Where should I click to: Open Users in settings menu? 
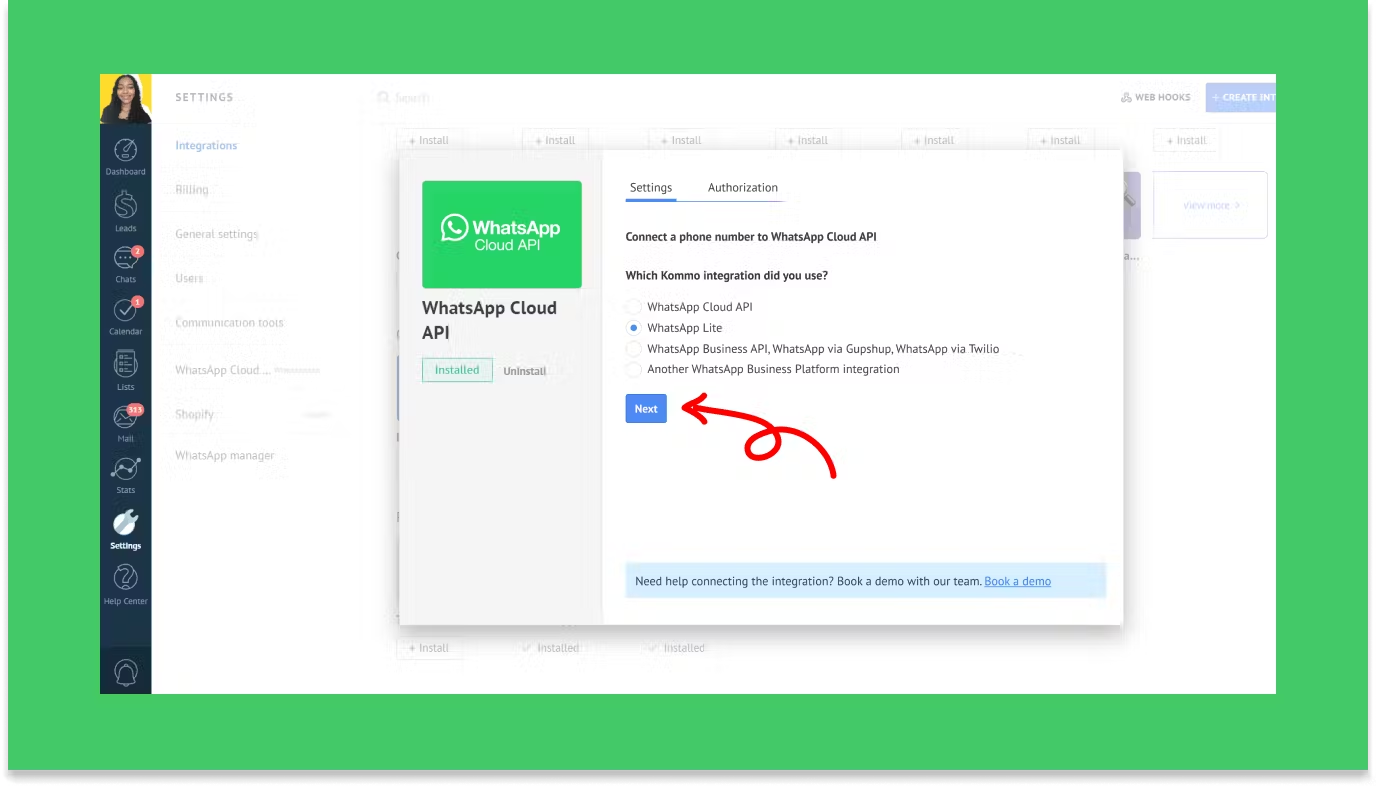click(x=189, y=278)
